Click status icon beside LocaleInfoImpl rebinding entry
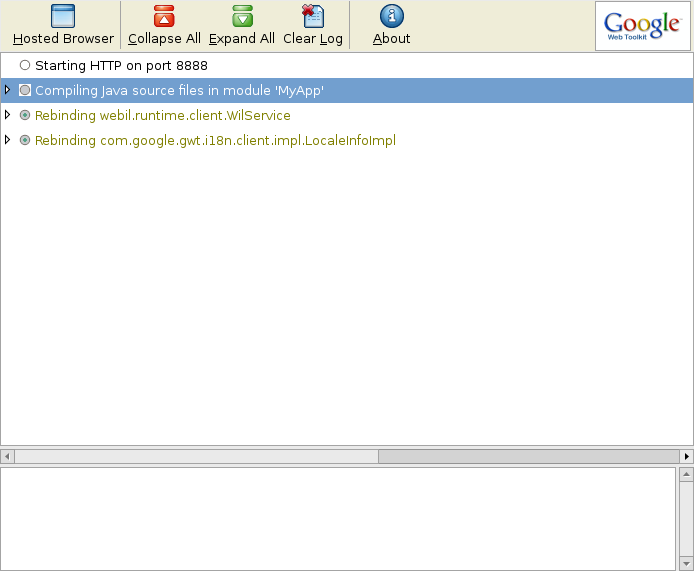The height and width of the screenshot is (571, 694). pos(25,140)
